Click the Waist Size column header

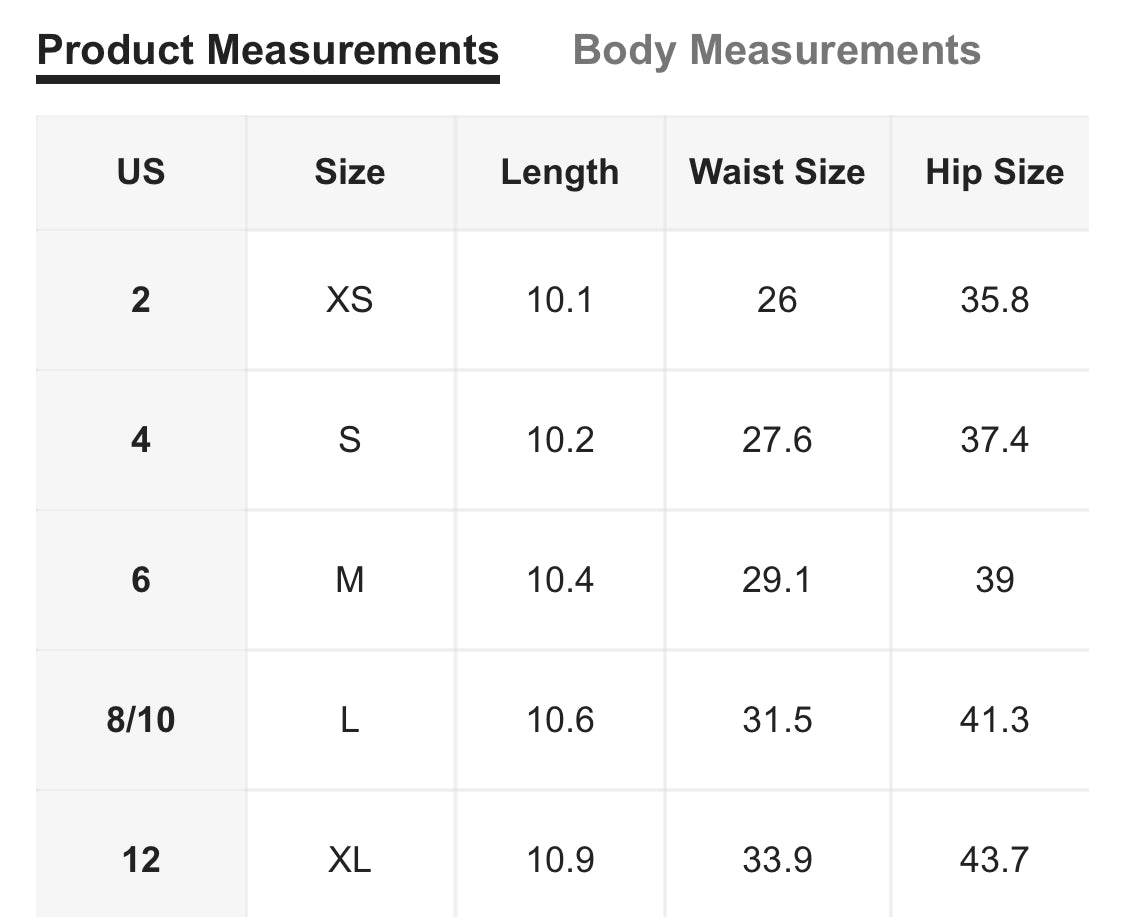[777, 172]
